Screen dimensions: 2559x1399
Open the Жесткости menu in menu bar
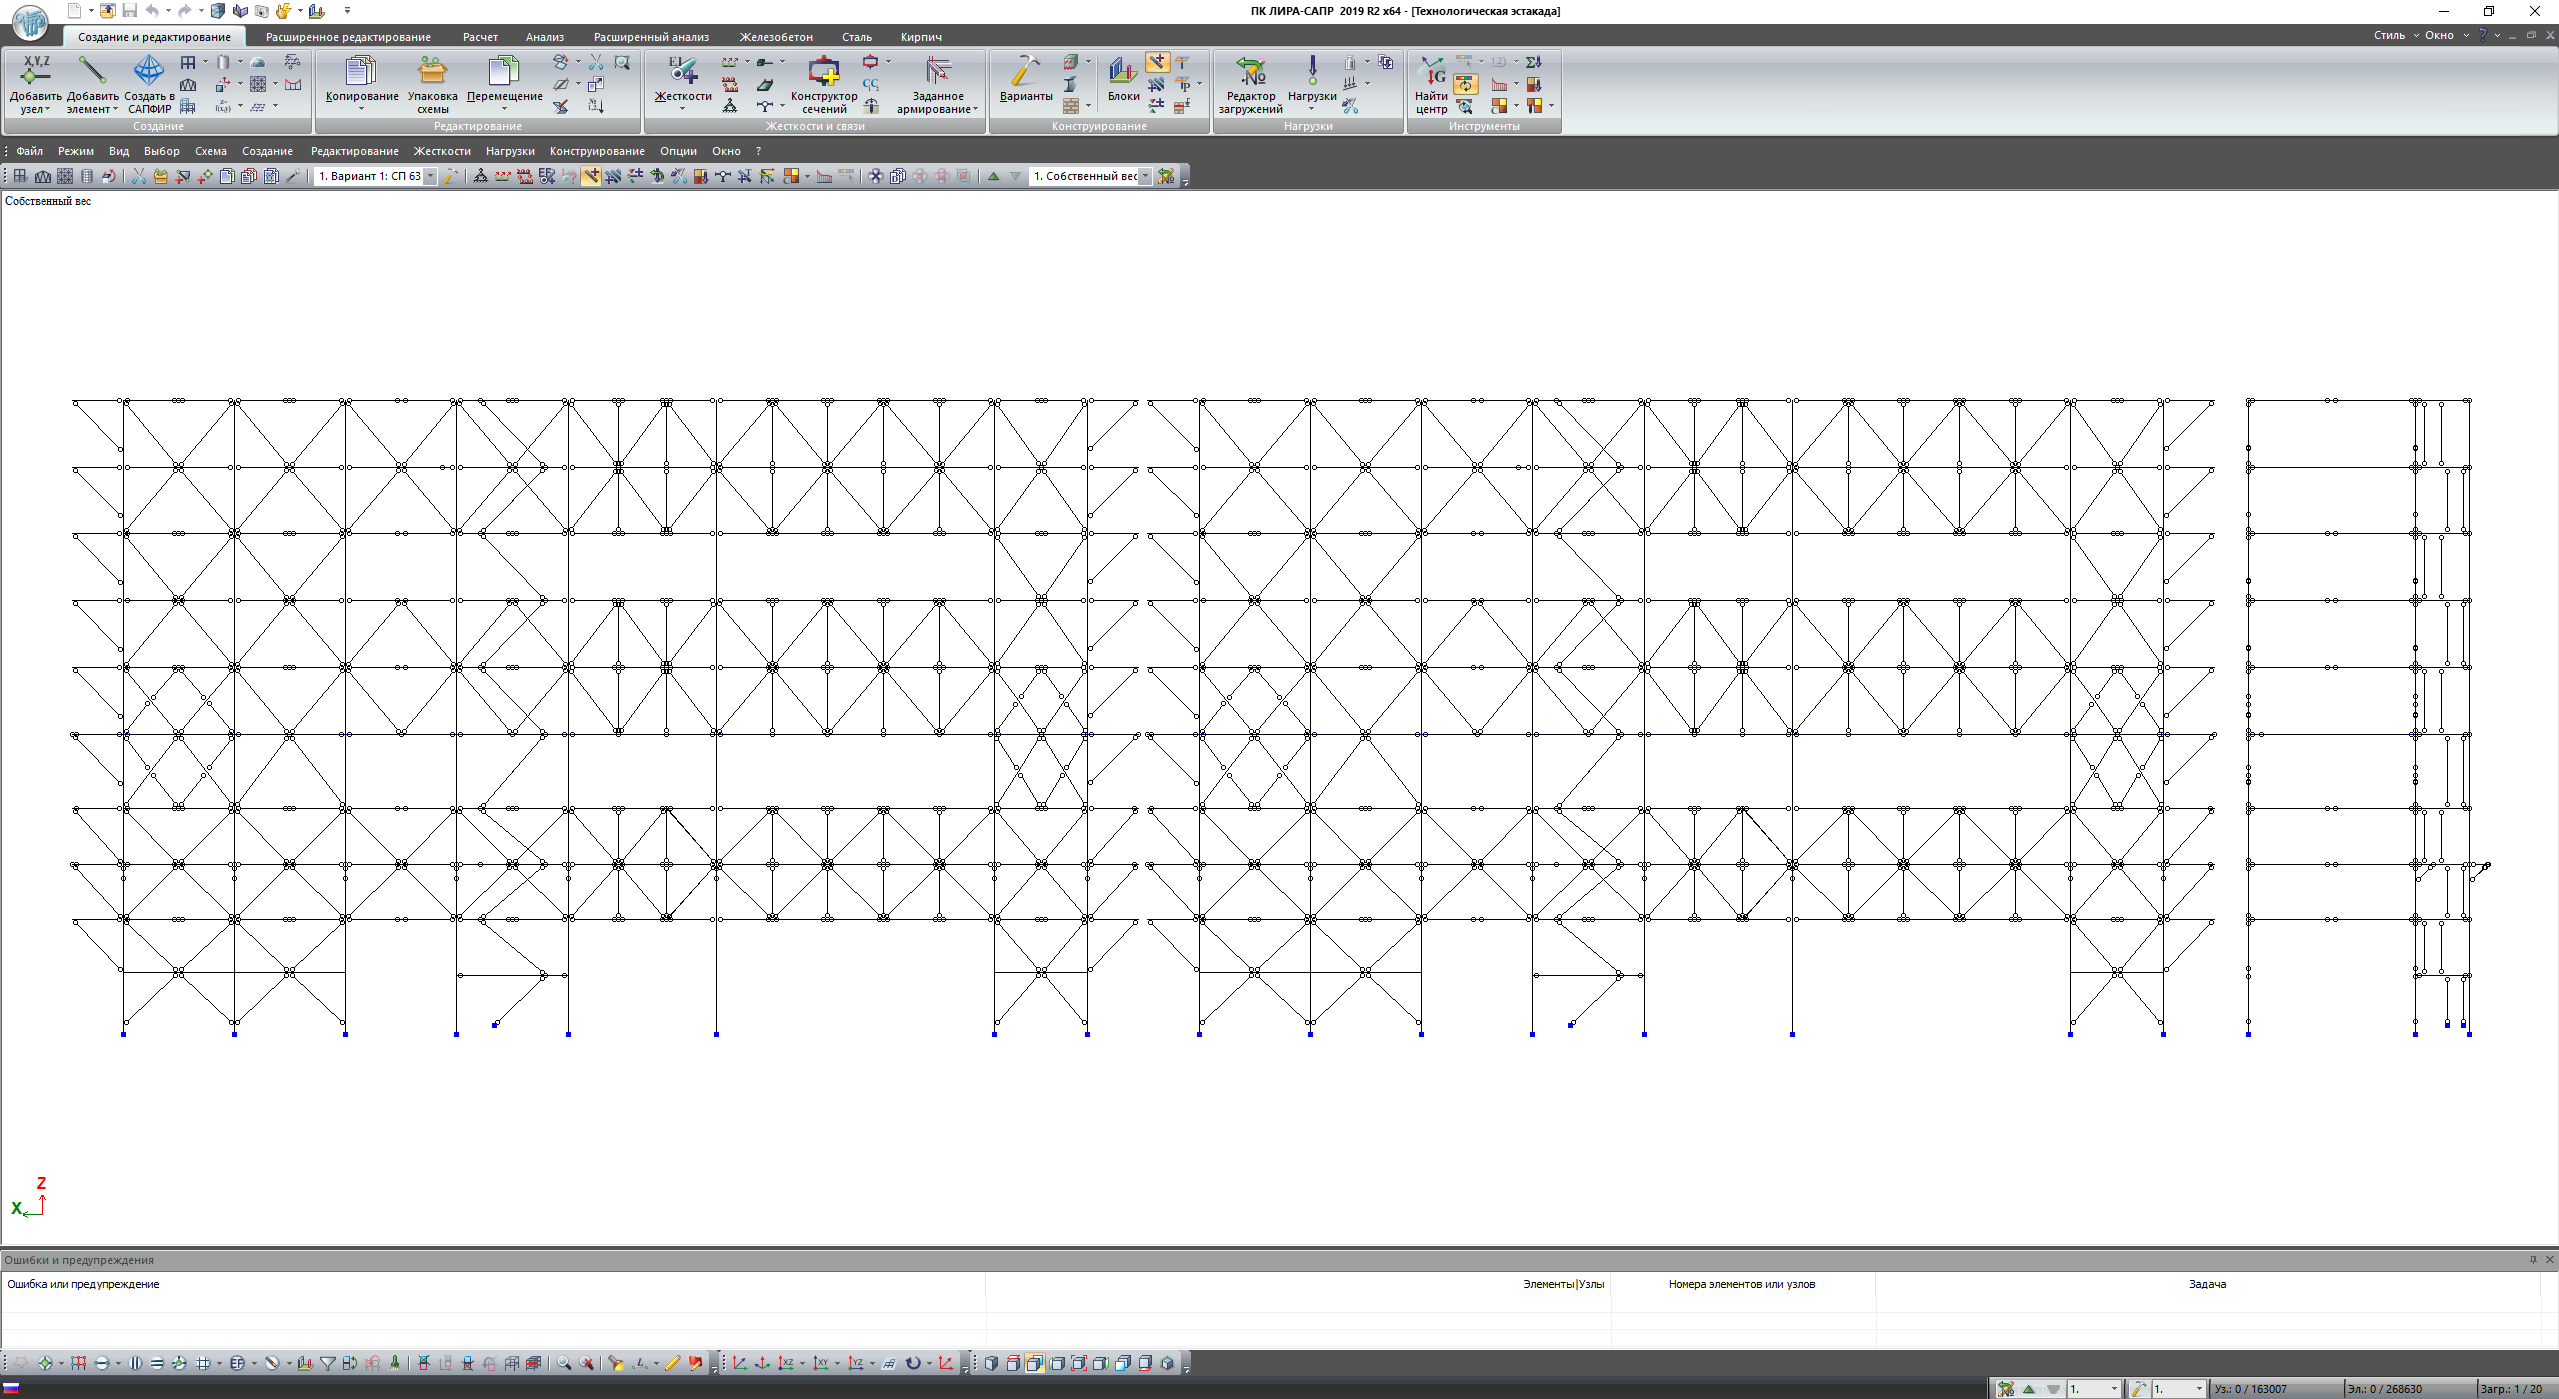(x=441, y=151)
